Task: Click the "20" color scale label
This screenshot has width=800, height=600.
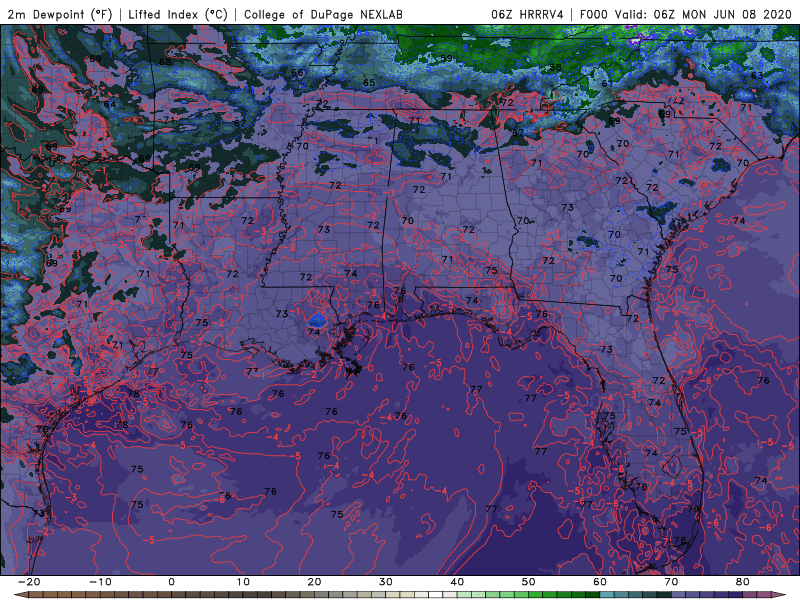Action: coord(314,582)
